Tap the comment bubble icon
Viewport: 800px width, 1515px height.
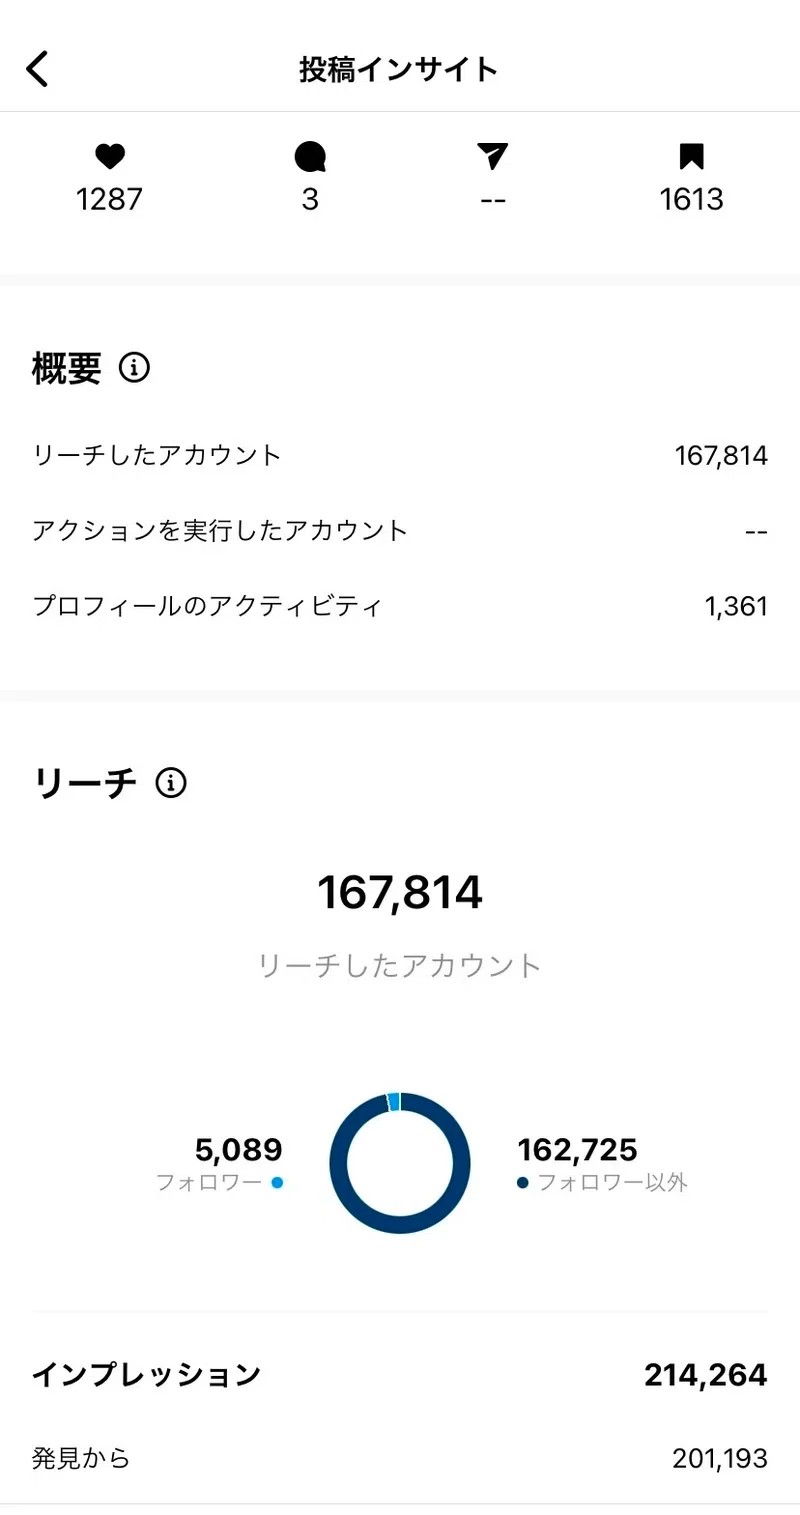click(x=310, y=157)
